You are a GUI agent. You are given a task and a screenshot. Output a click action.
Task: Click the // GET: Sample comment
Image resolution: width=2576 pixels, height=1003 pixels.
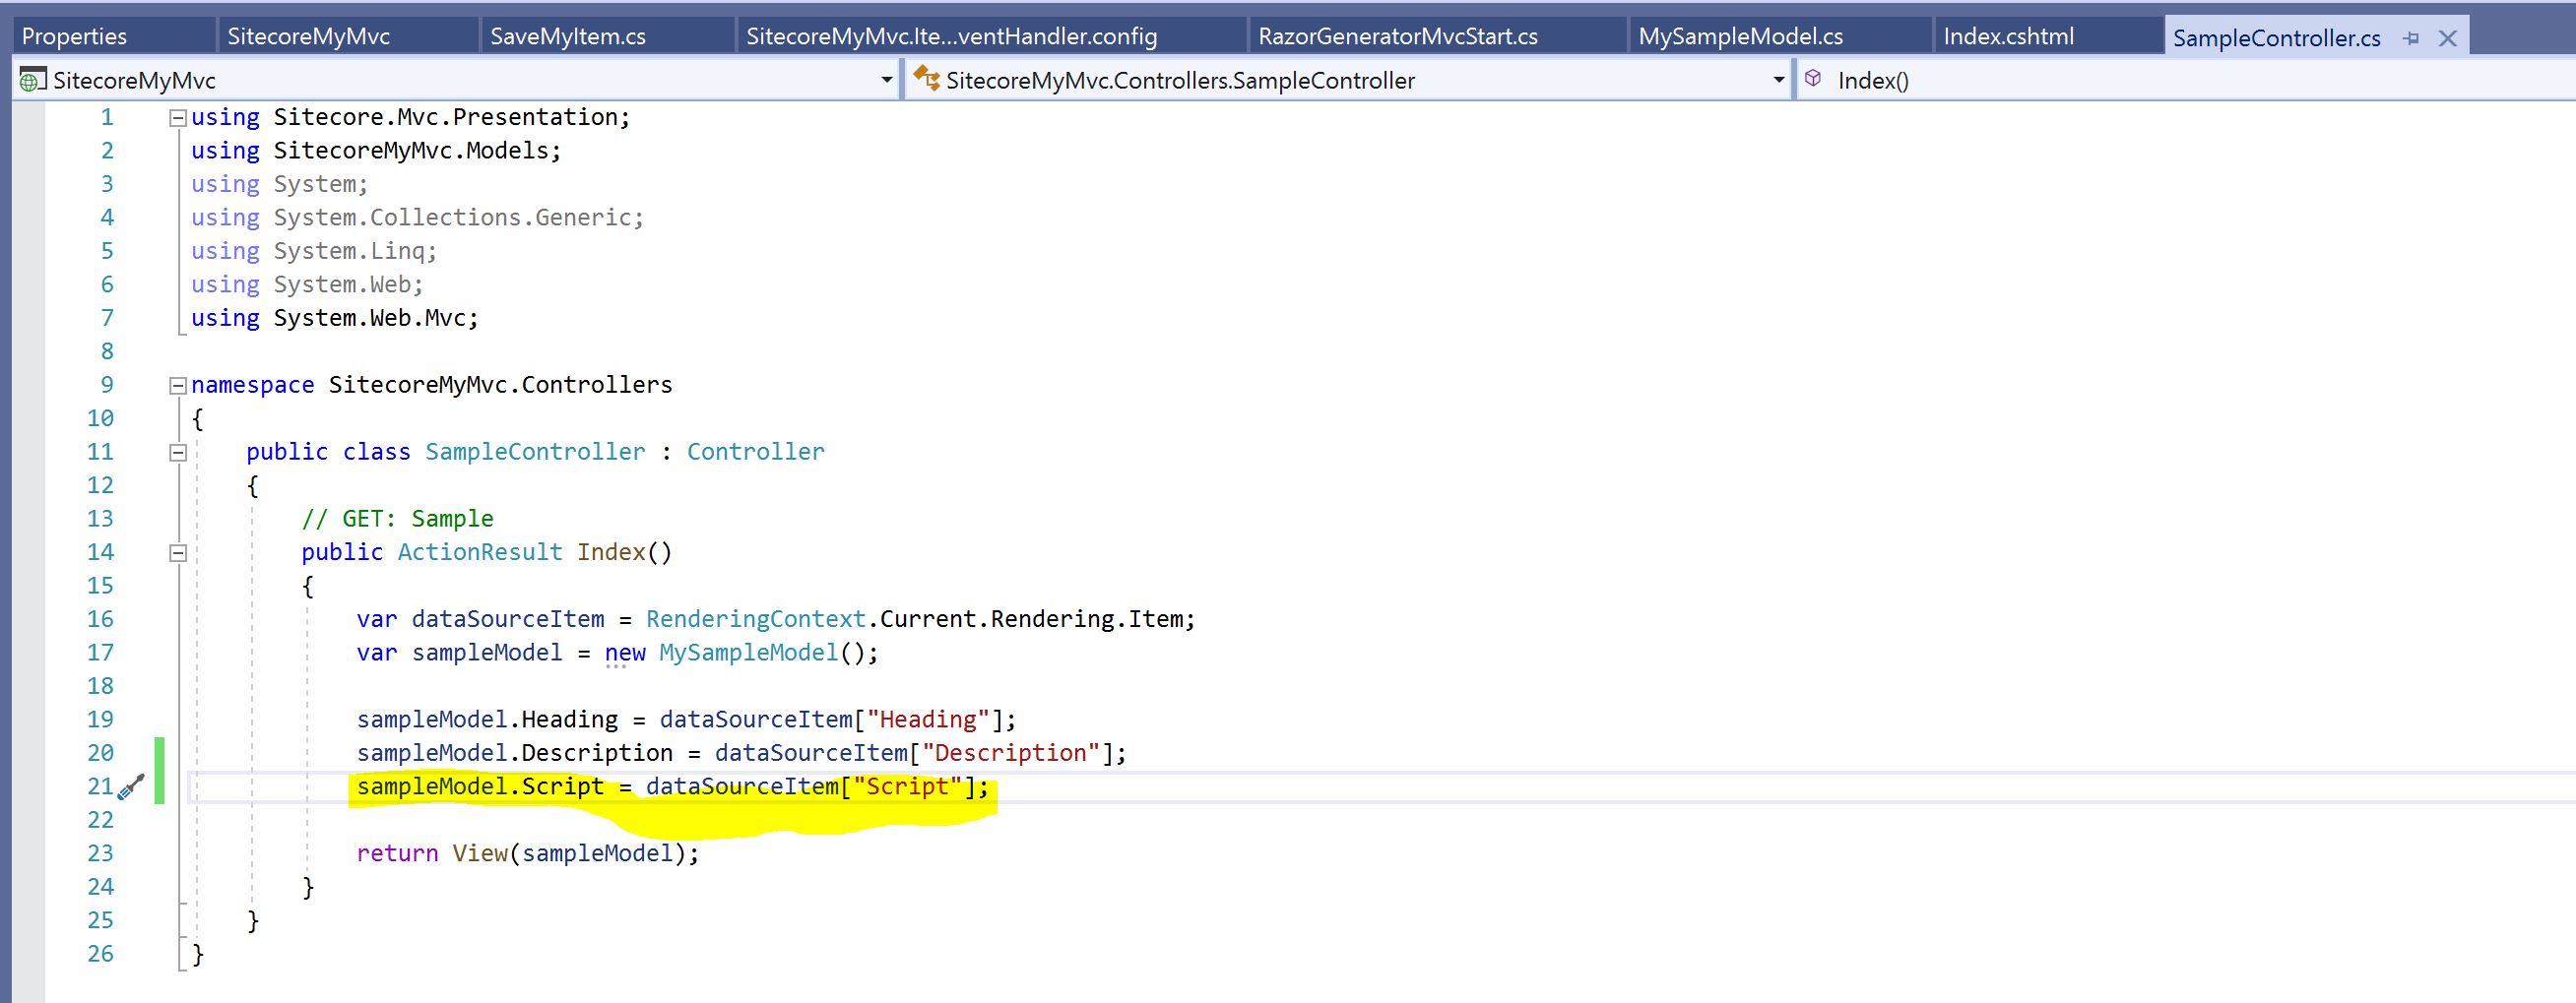point(397,519)
